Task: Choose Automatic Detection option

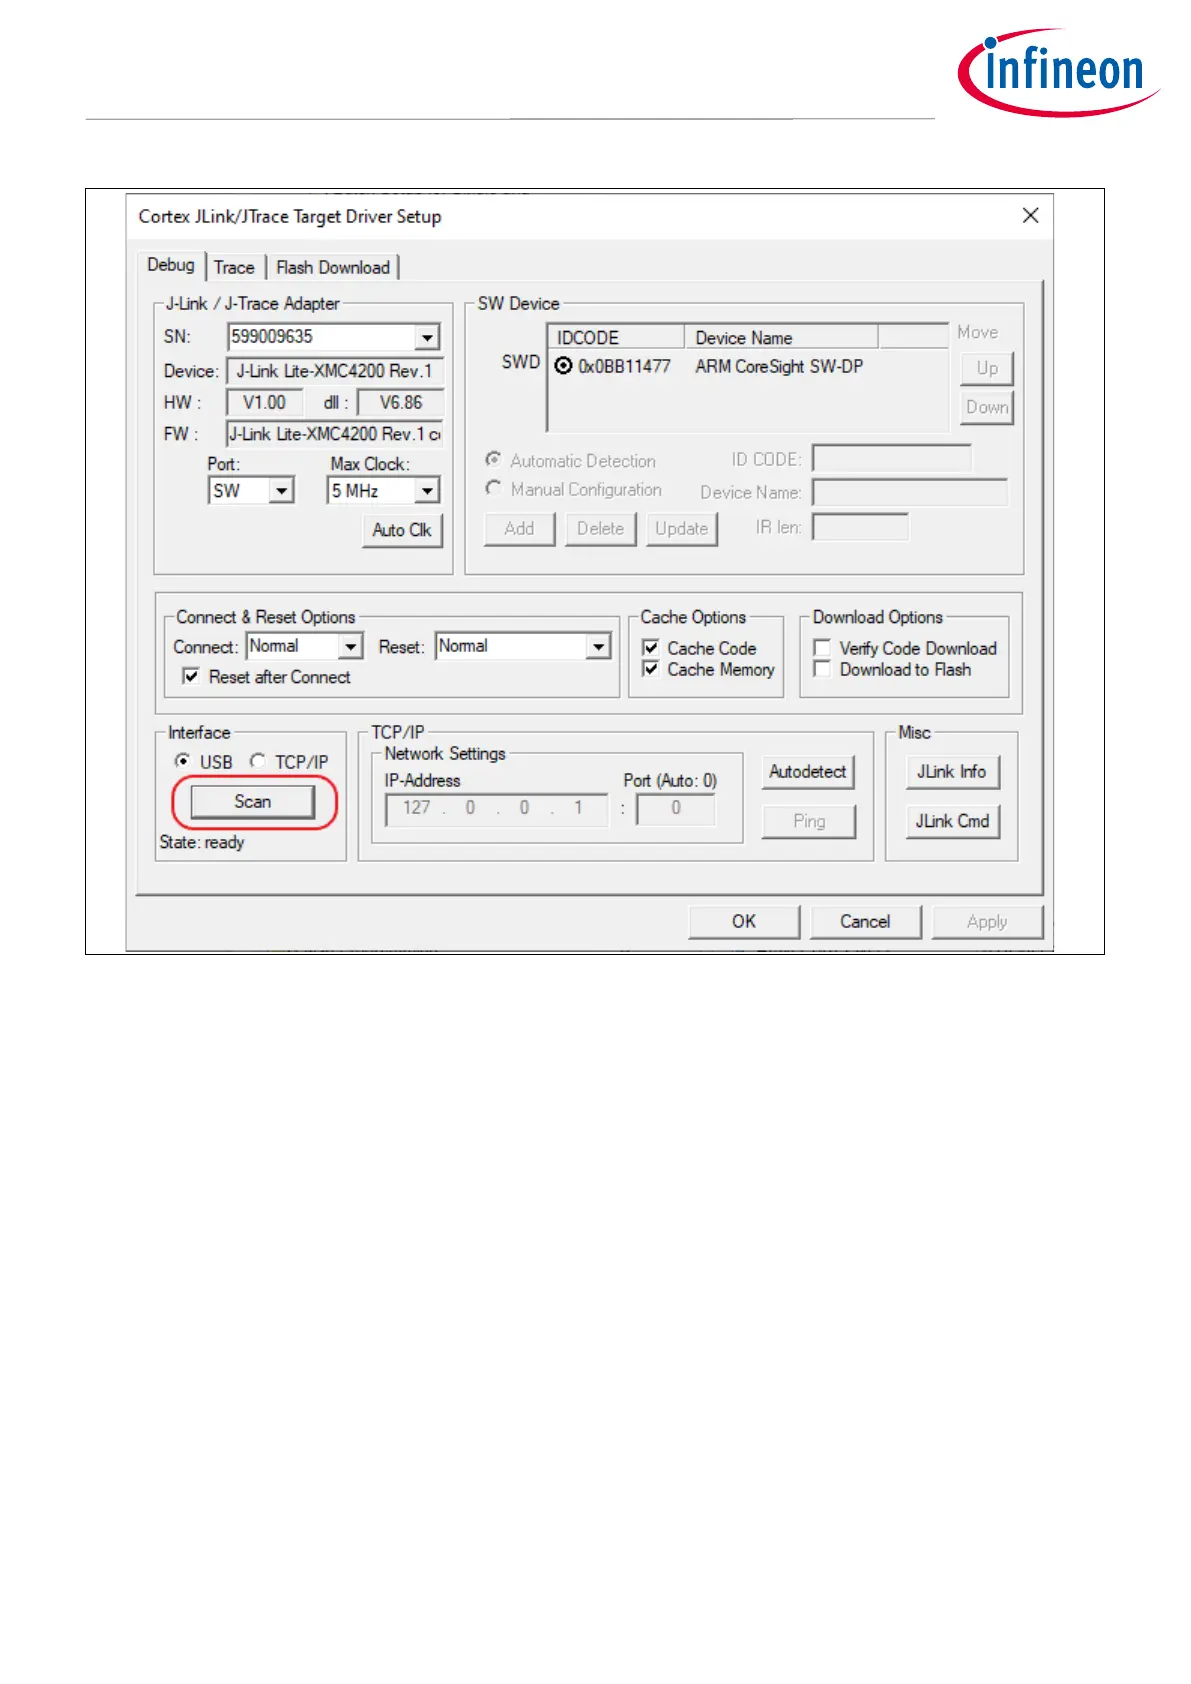Action: click(x=493, y=460)
